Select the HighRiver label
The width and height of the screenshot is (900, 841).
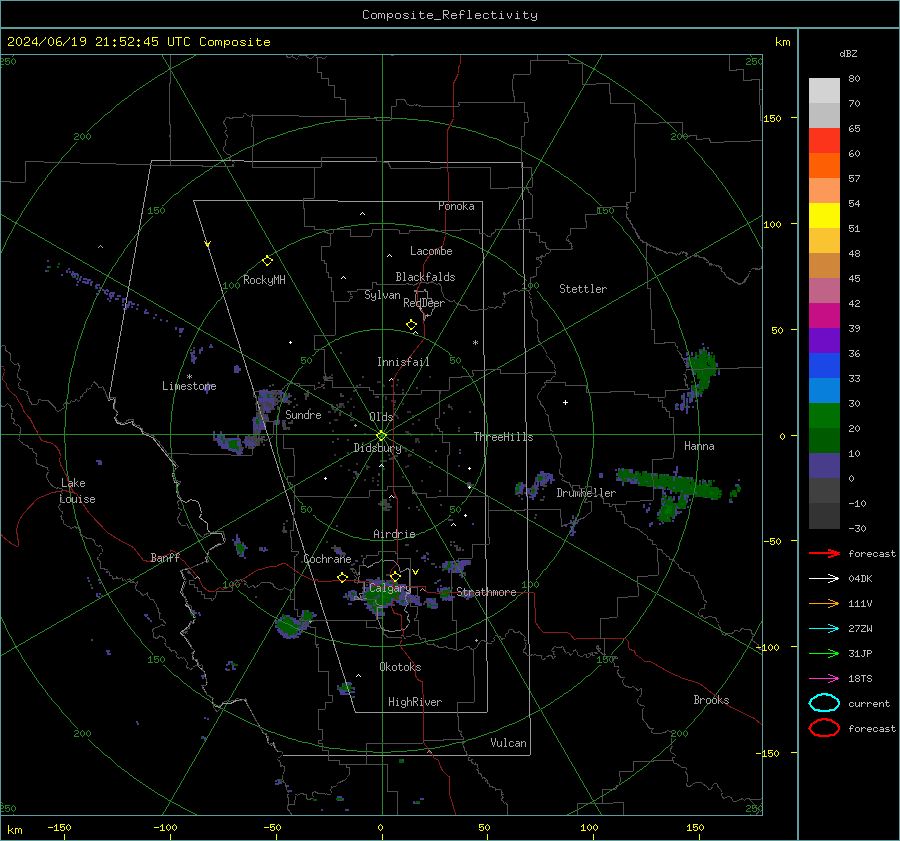(415, 702)
